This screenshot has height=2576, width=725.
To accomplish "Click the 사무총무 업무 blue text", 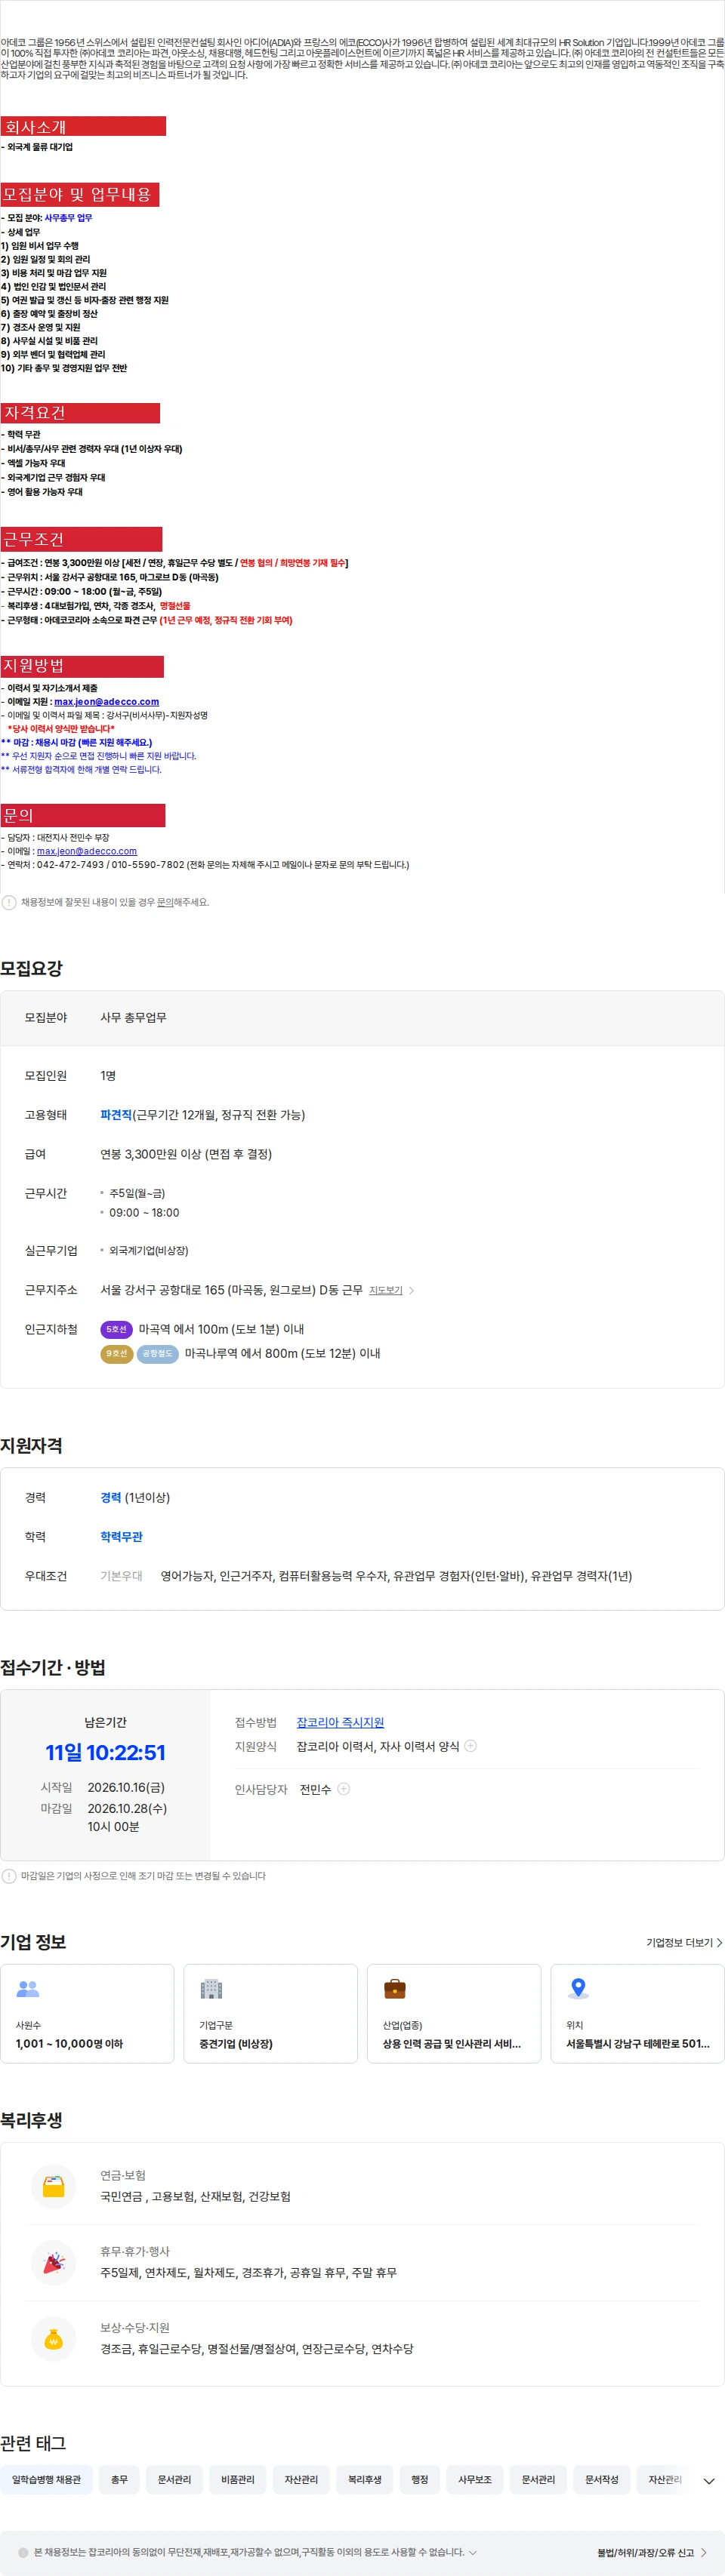I will [x=68, y=217].
